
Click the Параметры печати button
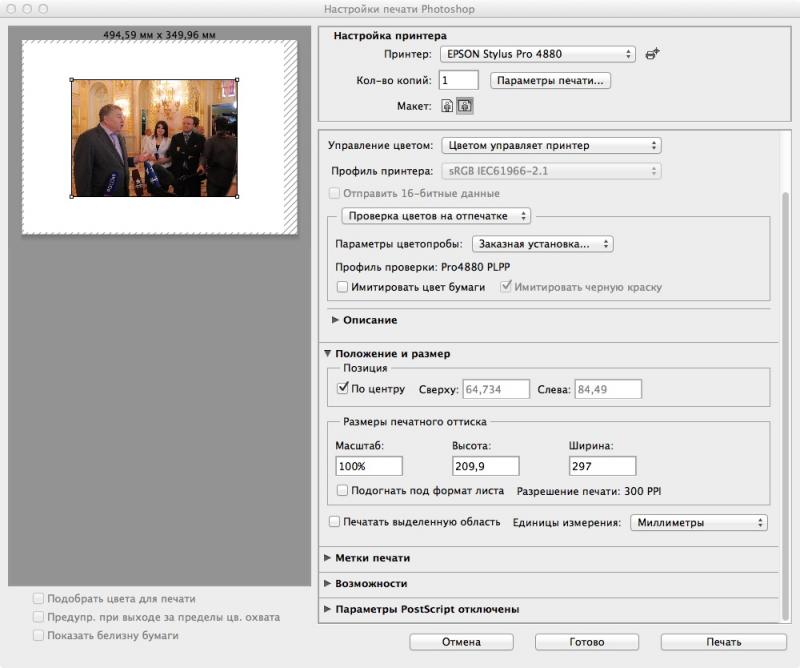[550, 81]
